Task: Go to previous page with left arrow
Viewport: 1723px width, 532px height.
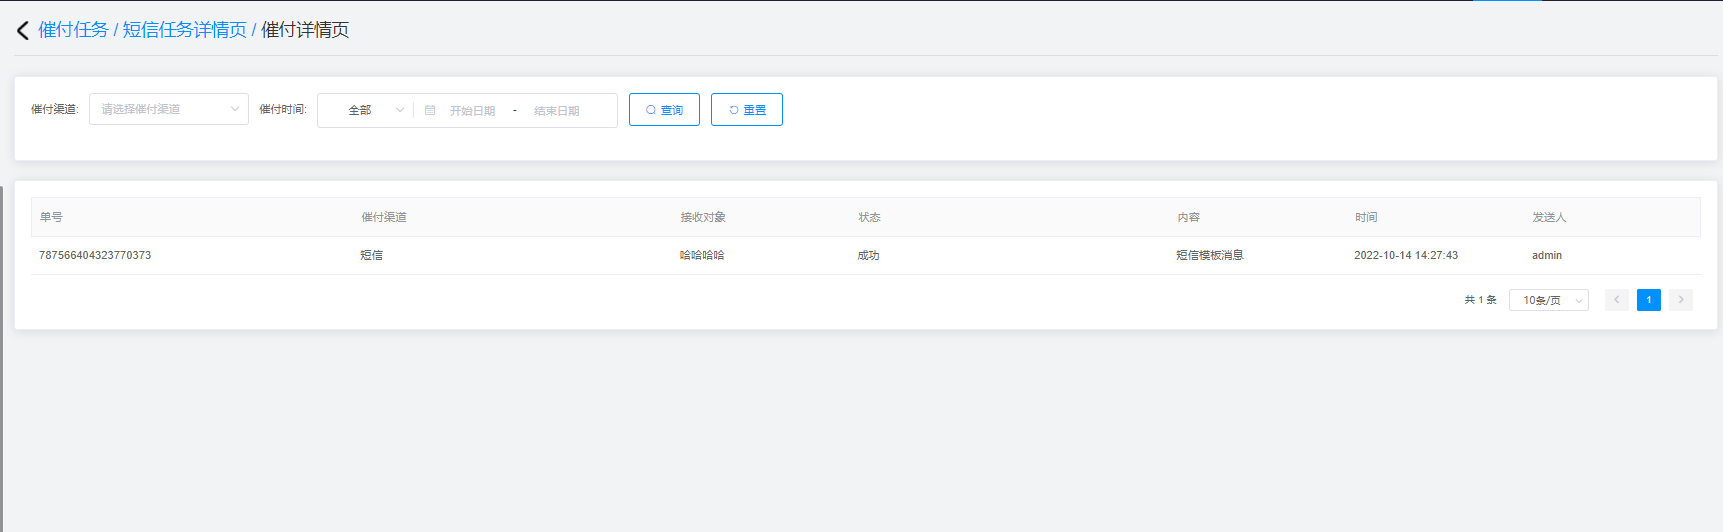Action: tap(1616, 300)
